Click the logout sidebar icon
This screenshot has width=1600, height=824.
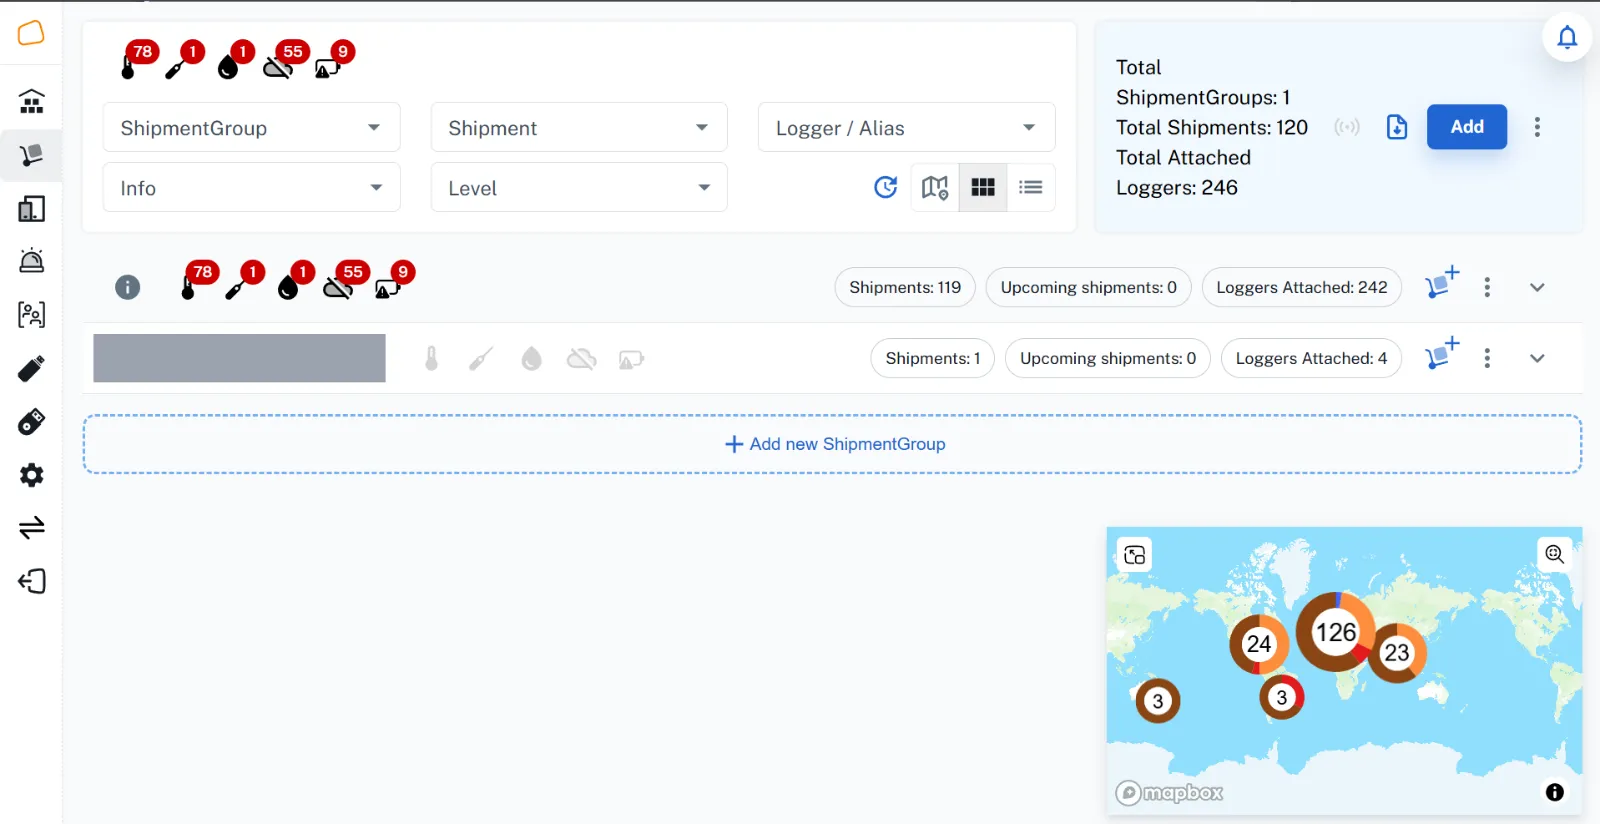31,581
